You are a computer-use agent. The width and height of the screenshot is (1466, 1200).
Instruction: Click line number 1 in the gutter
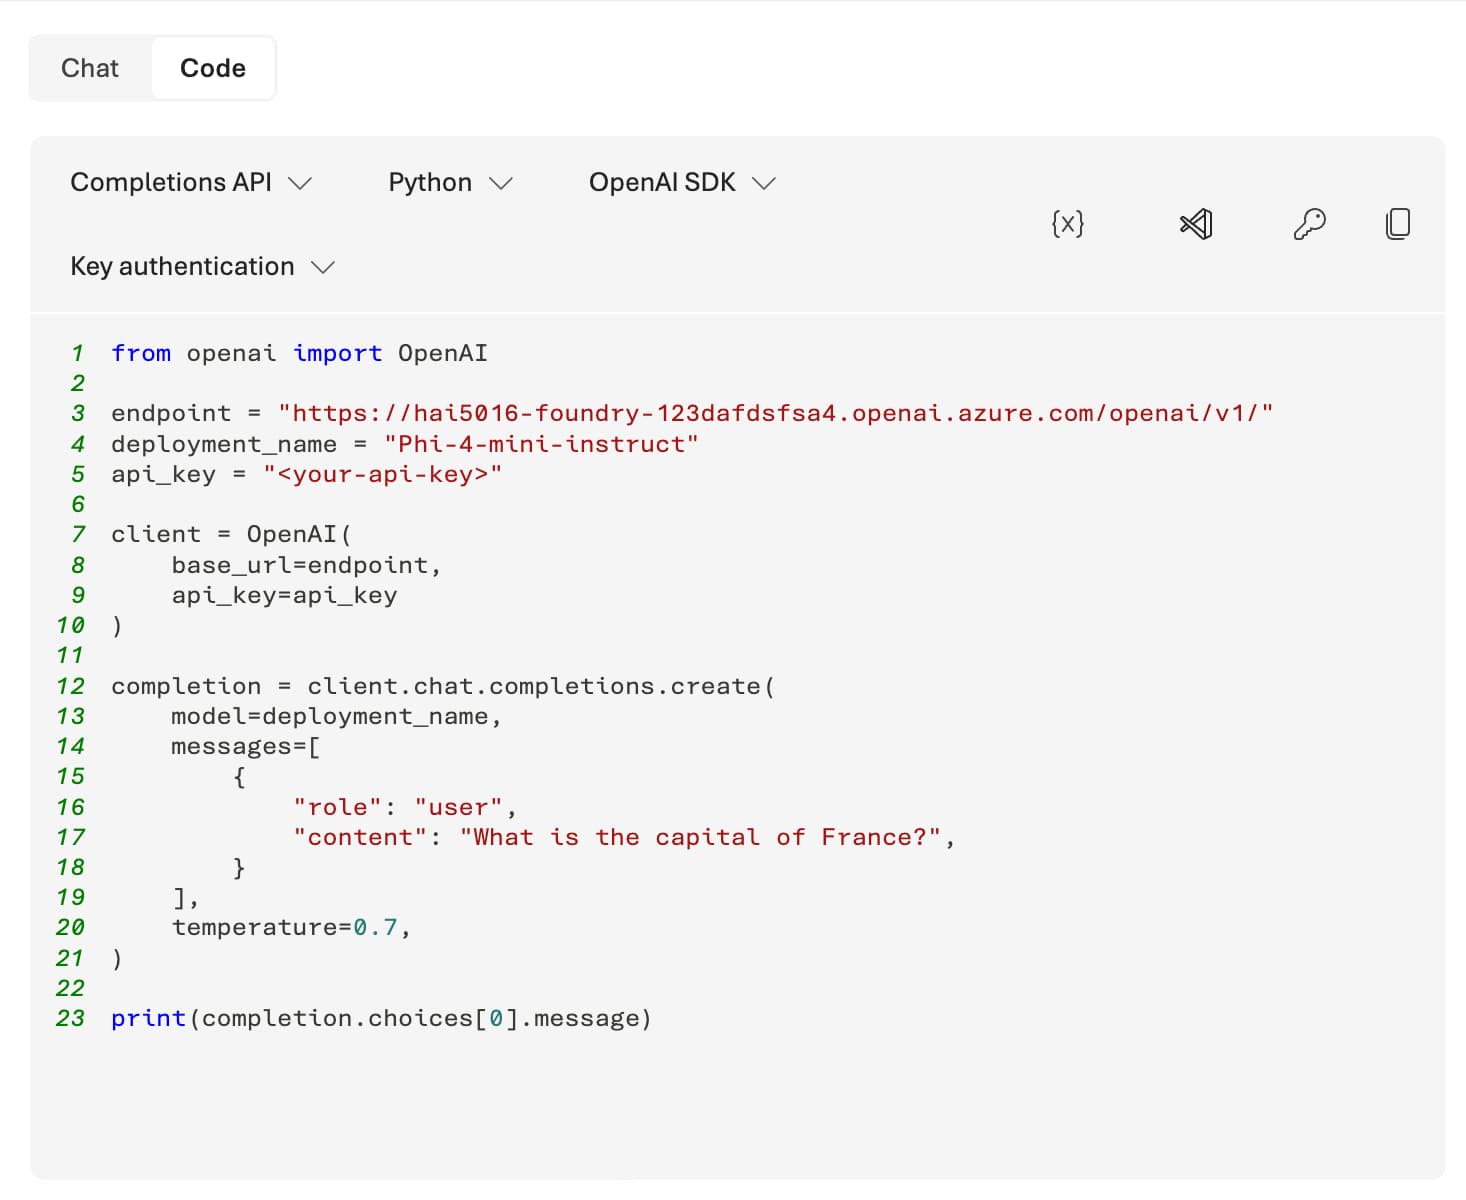tap(77, 353)
